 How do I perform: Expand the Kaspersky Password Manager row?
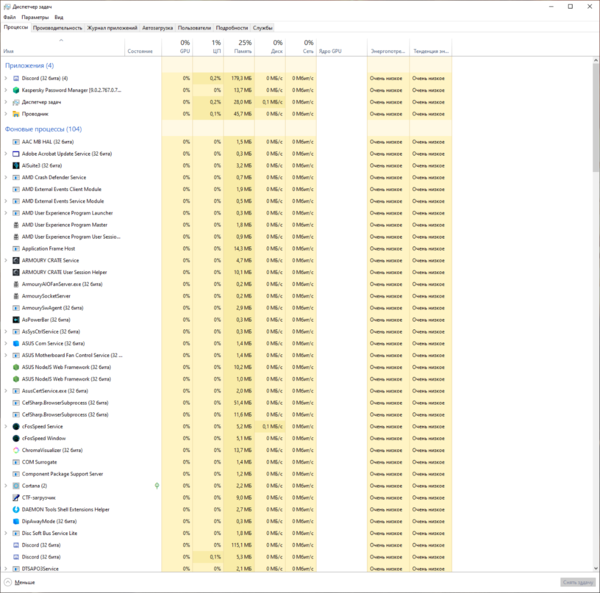coord(6,90)
